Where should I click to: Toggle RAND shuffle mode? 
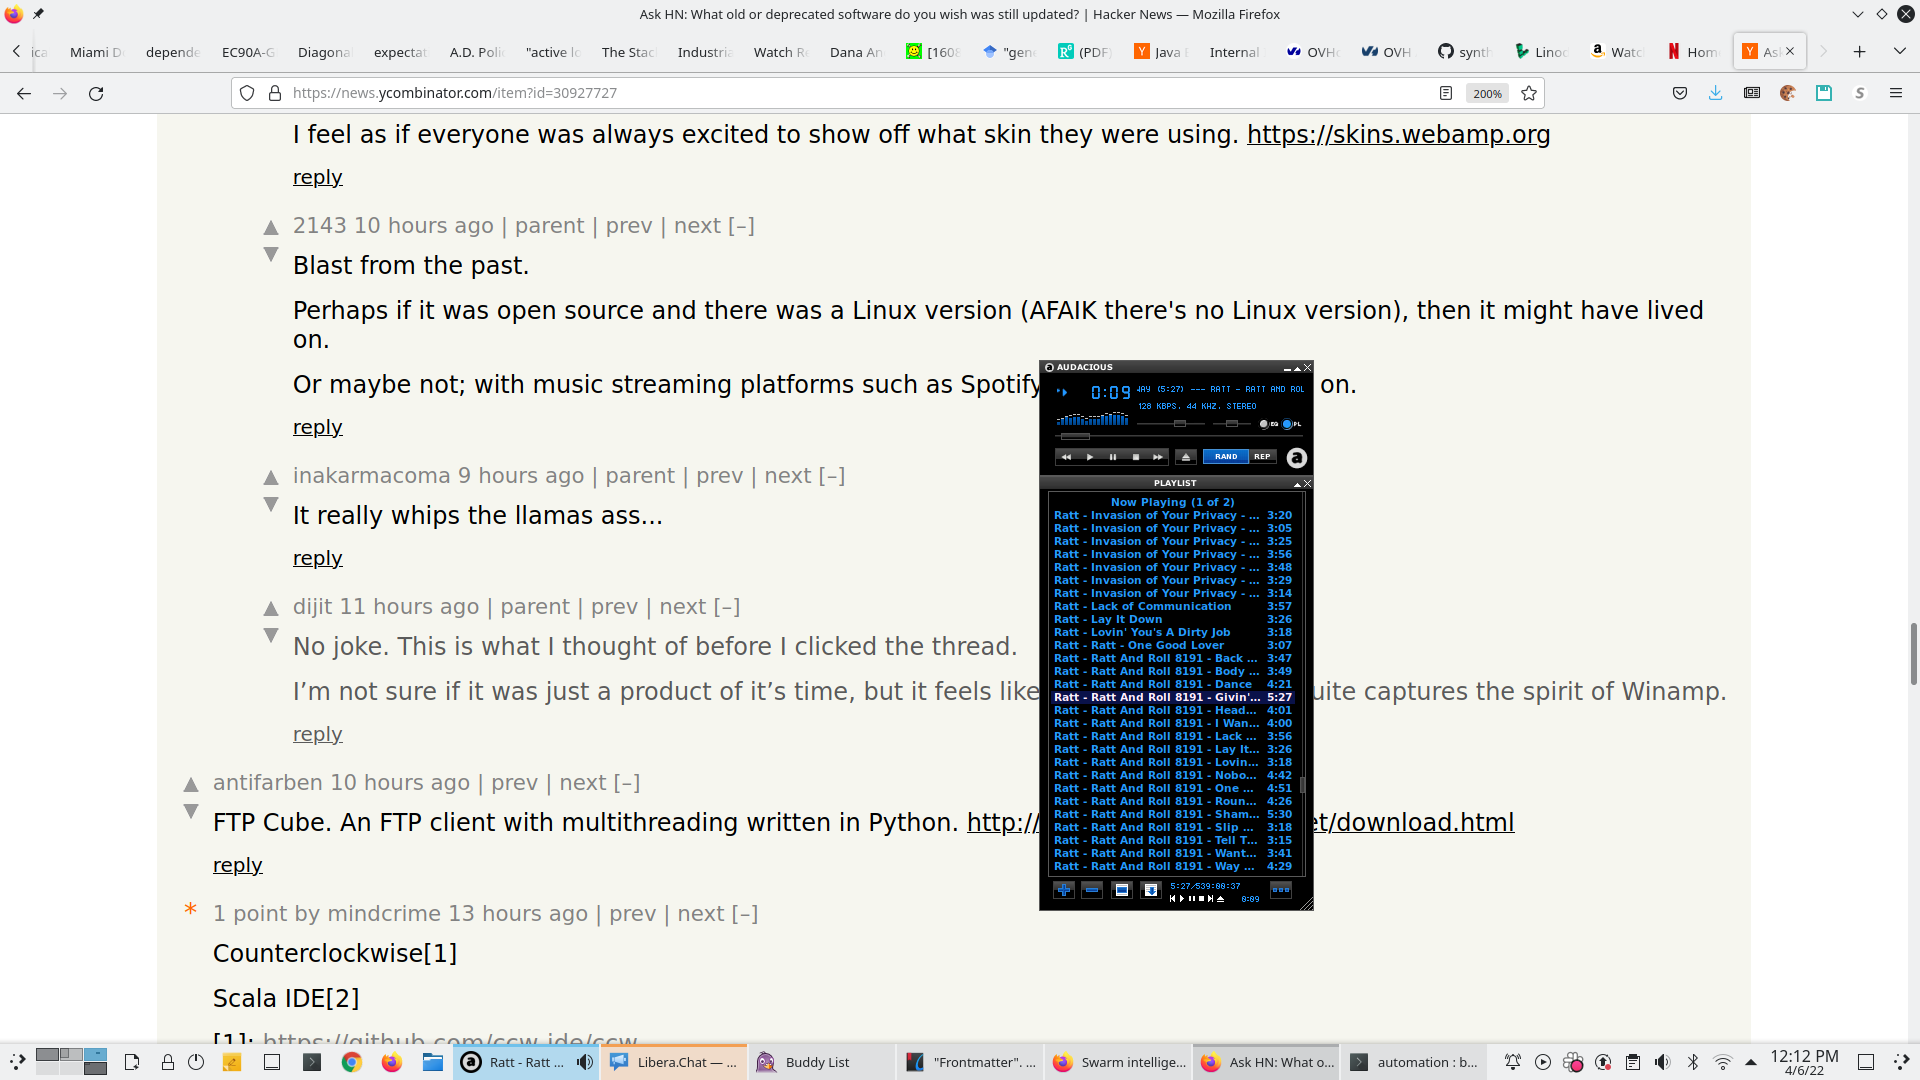1226,457
